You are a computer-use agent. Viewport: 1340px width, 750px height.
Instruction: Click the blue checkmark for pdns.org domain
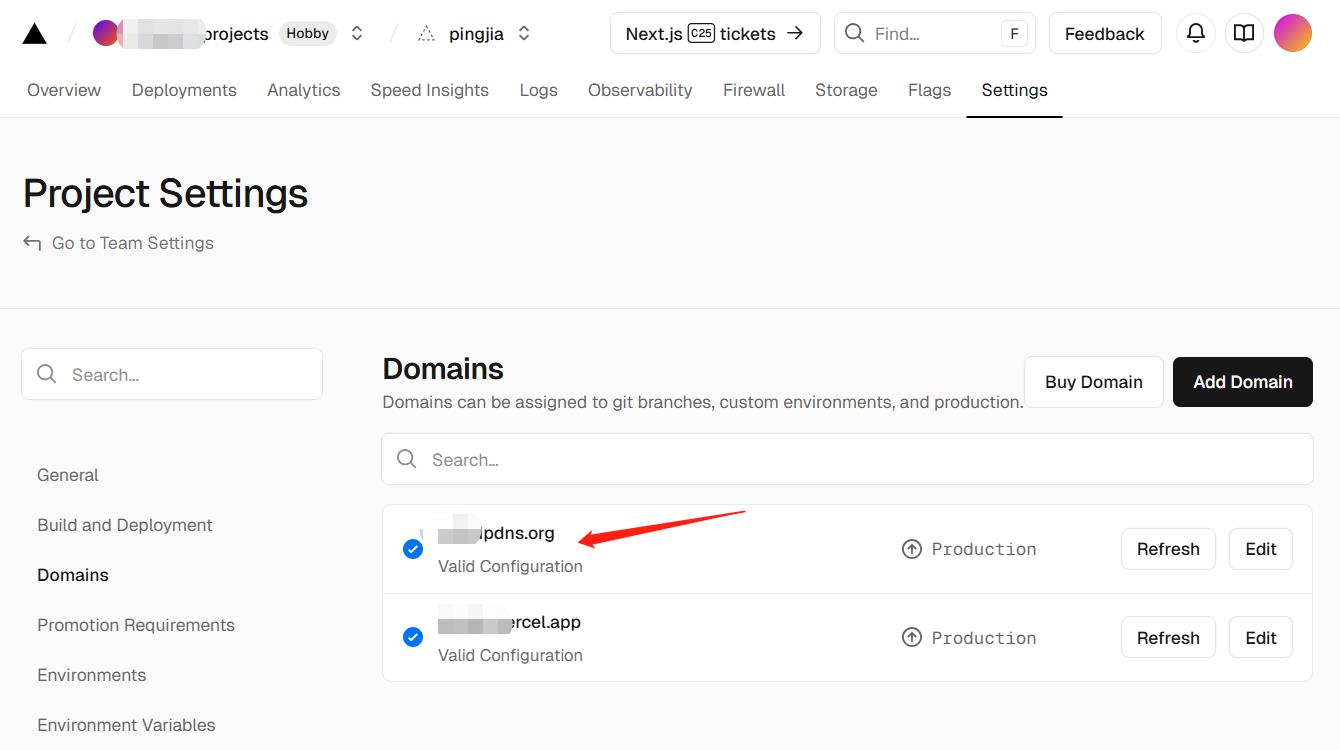[x=412, y=549]
